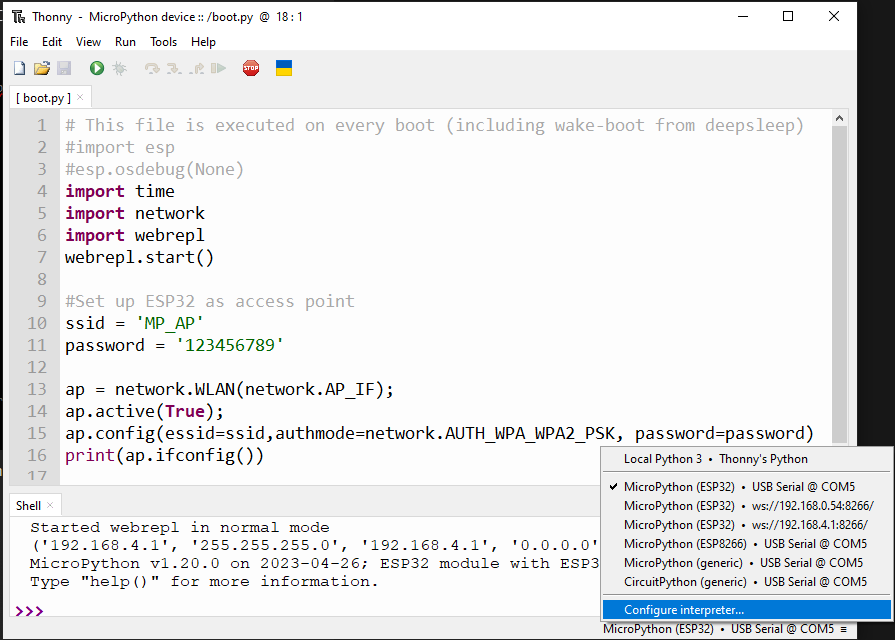This screenshot has width=895, height=640.
Task: Open the View menu
Action: tap(88, 42)
